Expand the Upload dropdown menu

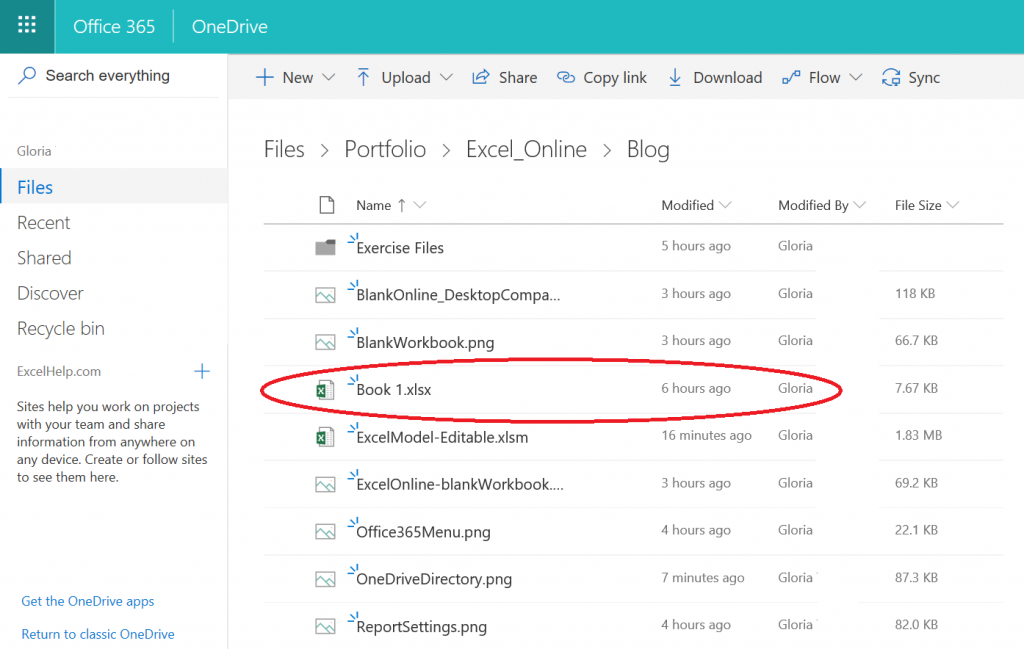tap(404, 78)
